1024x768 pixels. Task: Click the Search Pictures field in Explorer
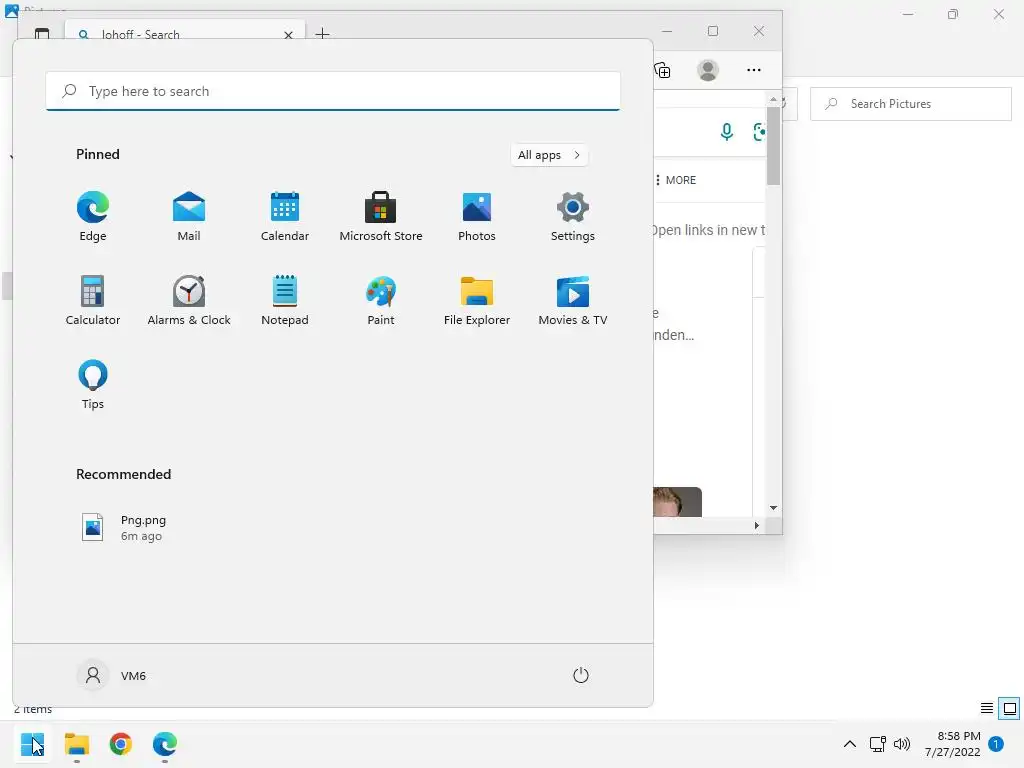[911, 104]
